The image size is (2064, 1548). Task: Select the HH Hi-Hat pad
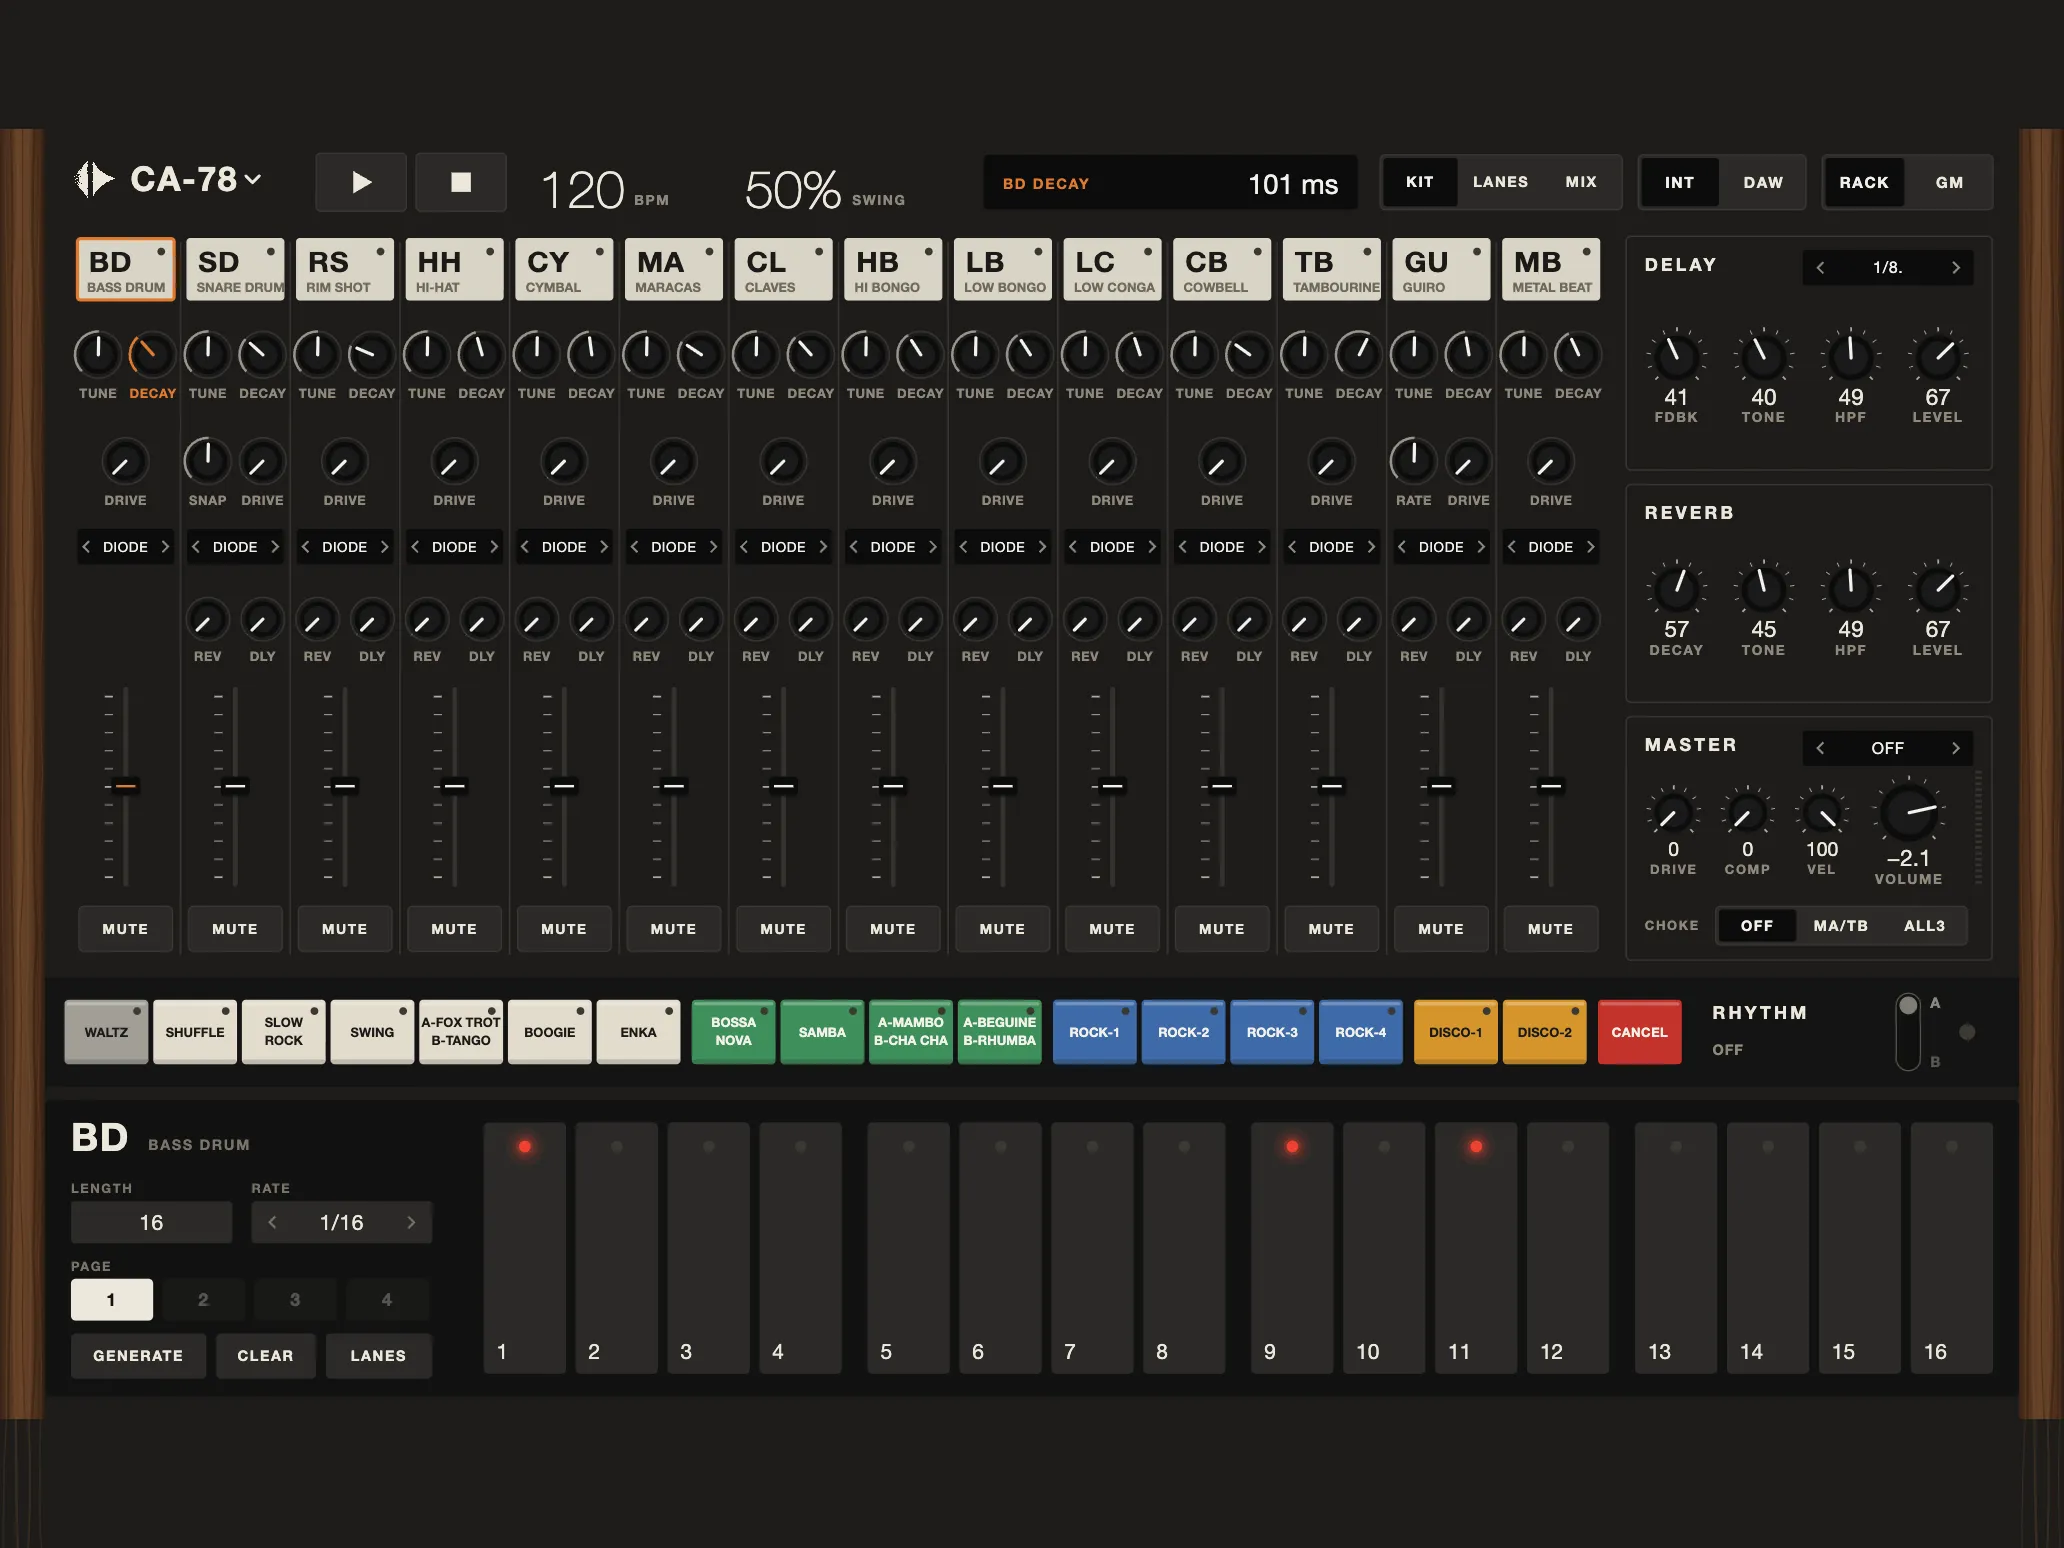pos(454,270)
